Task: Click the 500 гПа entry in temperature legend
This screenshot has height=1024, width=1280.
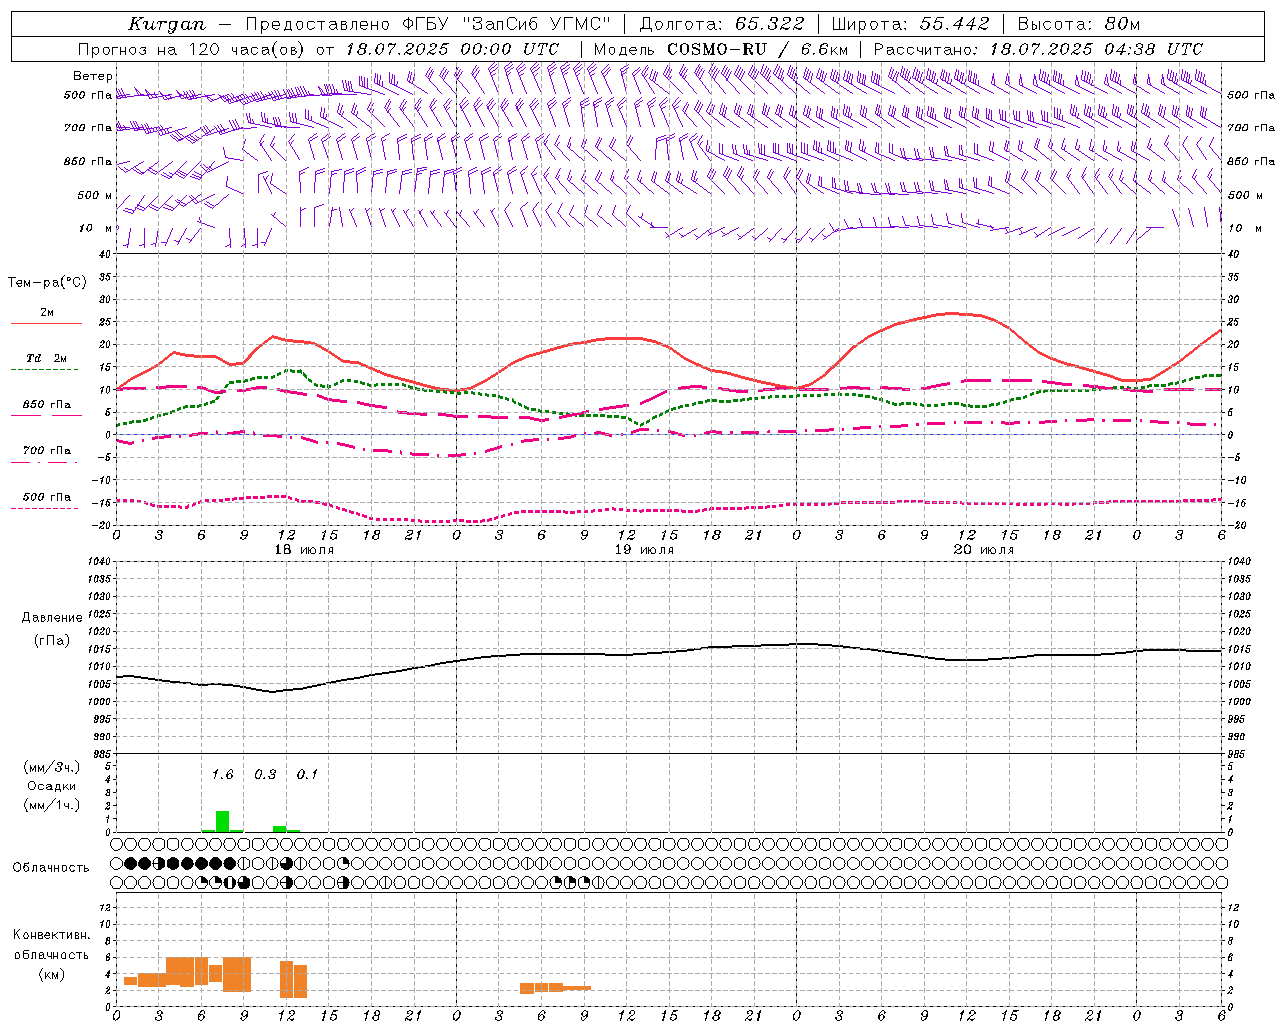Action: pos(47,497)
